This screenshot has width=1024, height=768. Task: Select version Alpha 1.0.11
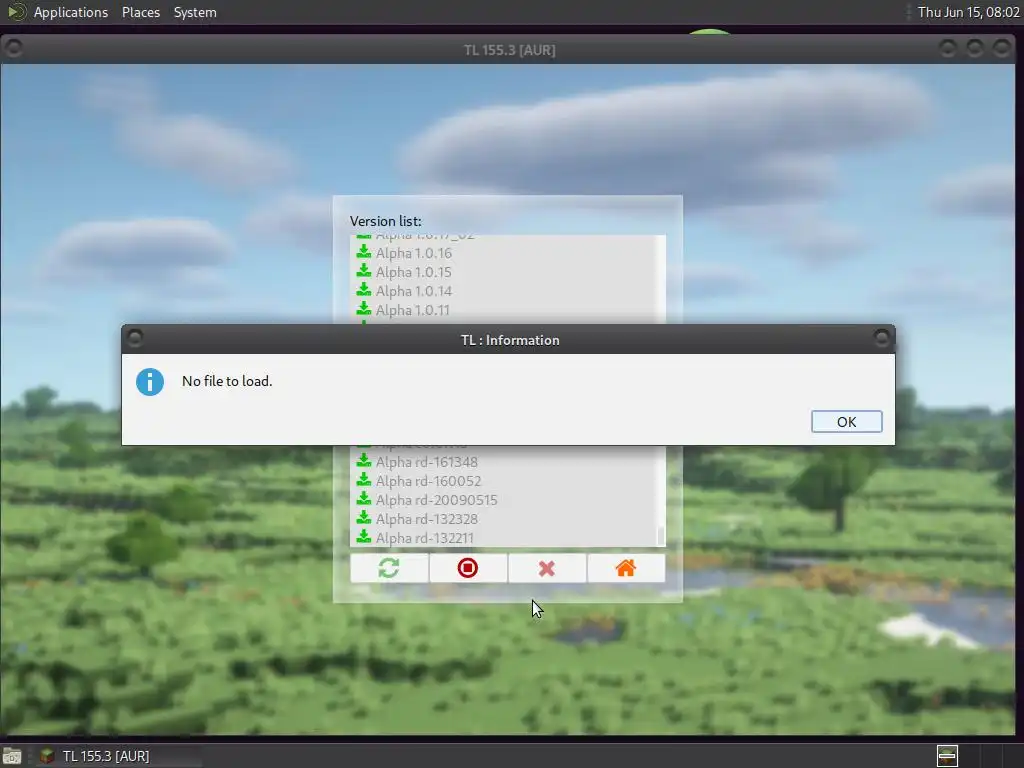[x=413, y=310]
